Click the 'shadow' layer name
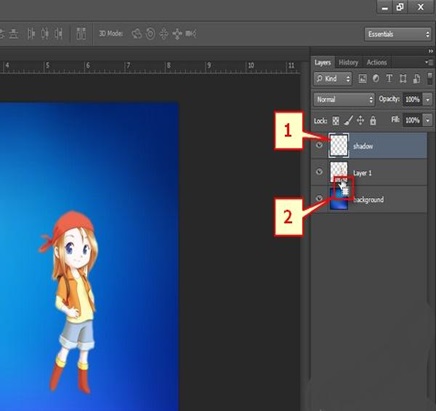 [x=363, y=146]
